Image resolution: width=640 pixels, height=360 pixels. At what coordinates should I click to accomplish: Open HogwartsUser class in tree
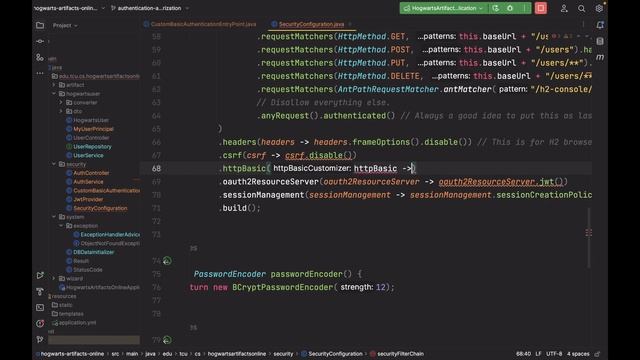click(91, 120)
